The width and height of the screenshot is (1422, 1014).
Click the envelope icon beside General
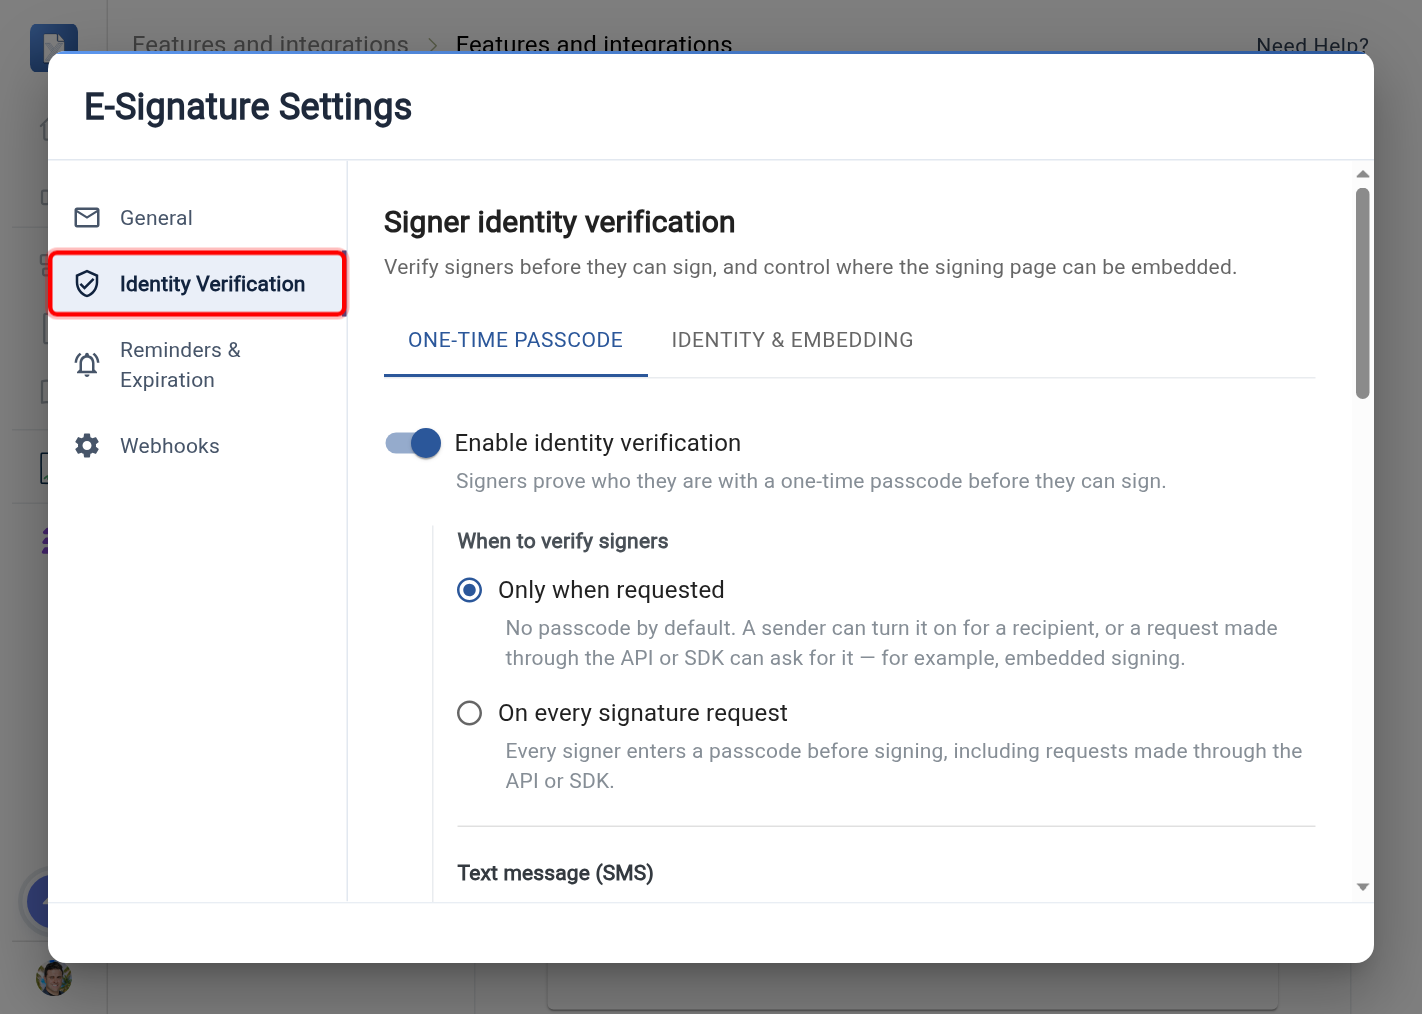pos(87,218)
